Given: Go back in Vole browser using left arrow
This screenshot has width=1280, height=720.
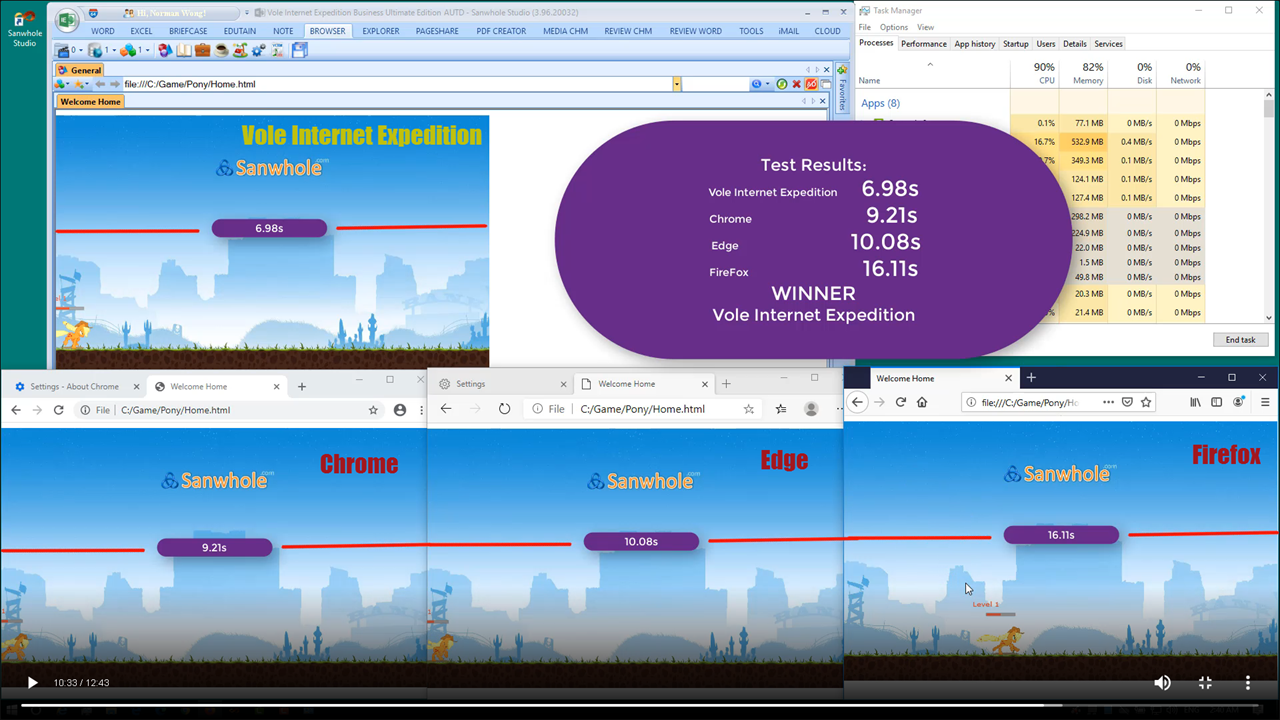Looking at the screenshot, I should click(100, 84).
